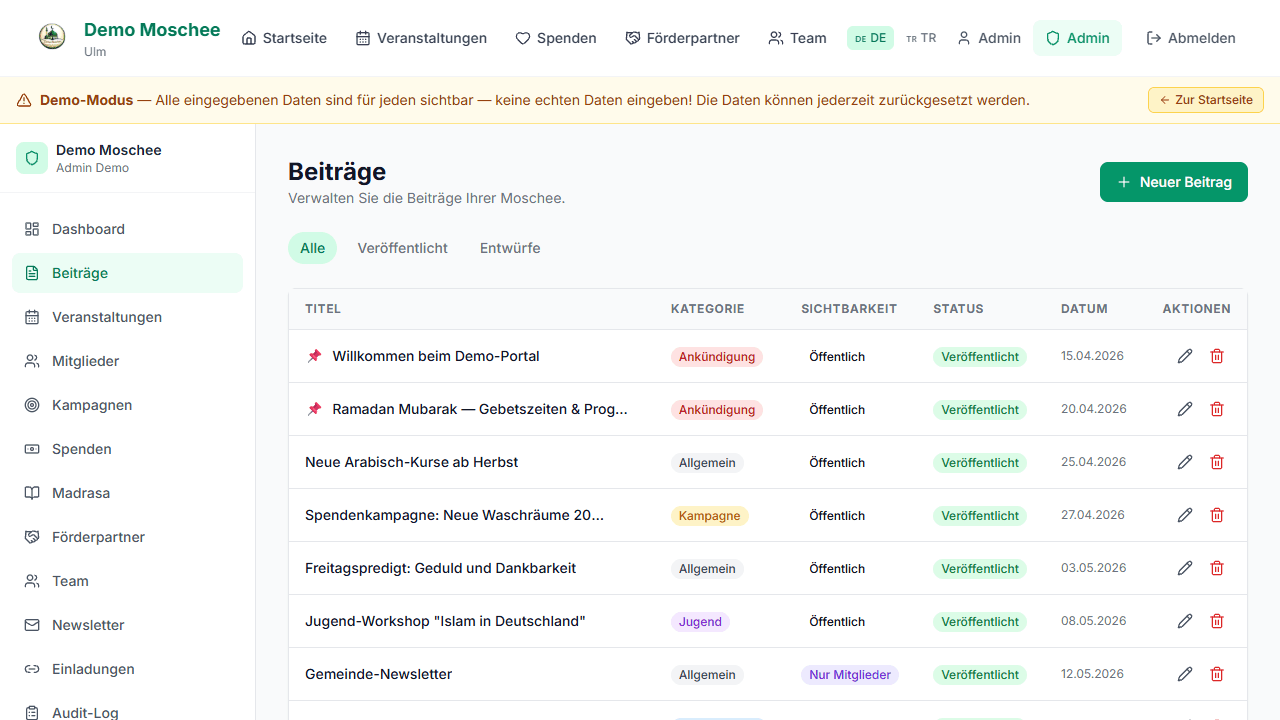Delete the Freitagspredigt post via trash icon
Screen dimensions: 1280x720
(1217, 568)
